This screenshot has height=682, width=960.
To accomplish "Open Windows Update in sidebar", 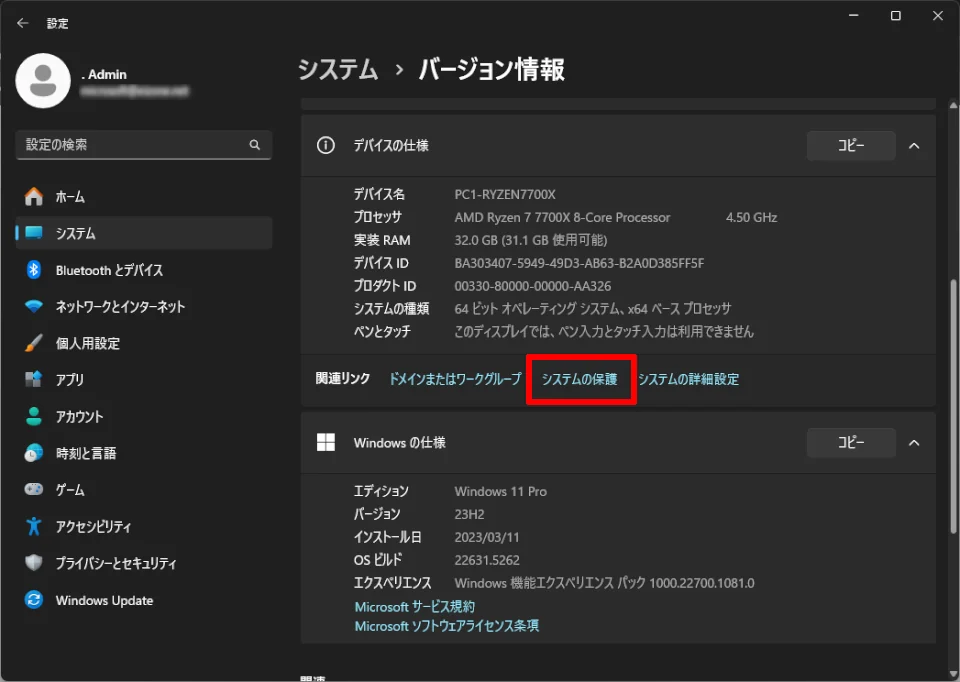I will 144,600.
